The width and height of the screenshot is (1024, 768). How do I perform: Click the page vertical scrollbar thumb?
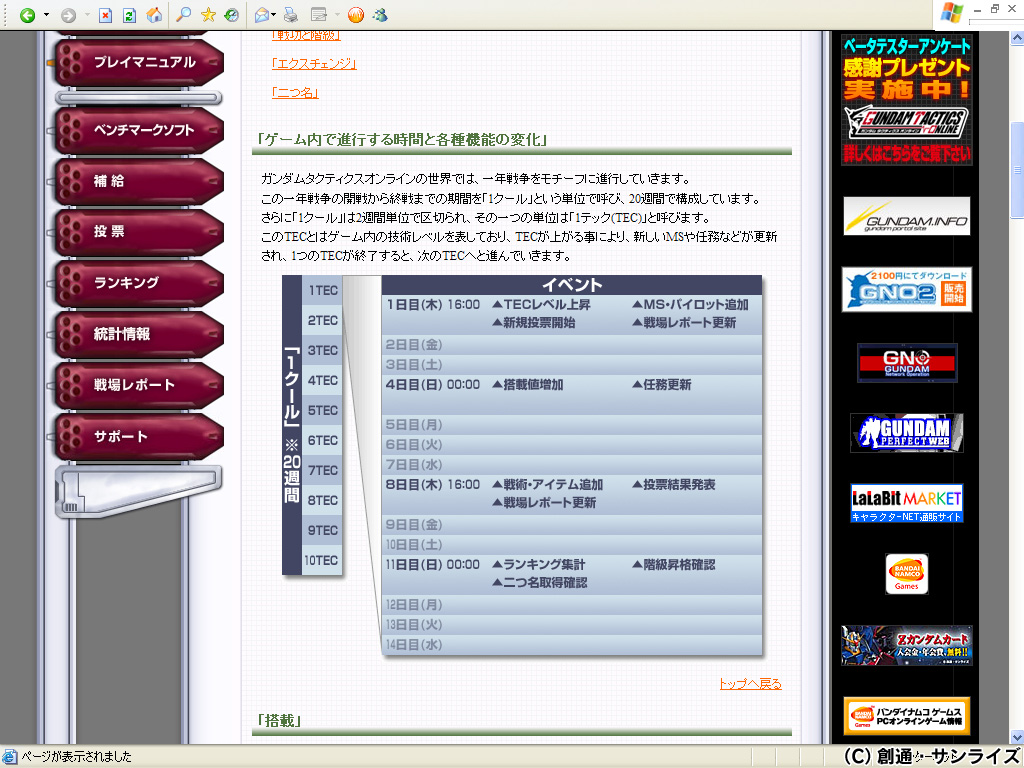[1017, 170]
